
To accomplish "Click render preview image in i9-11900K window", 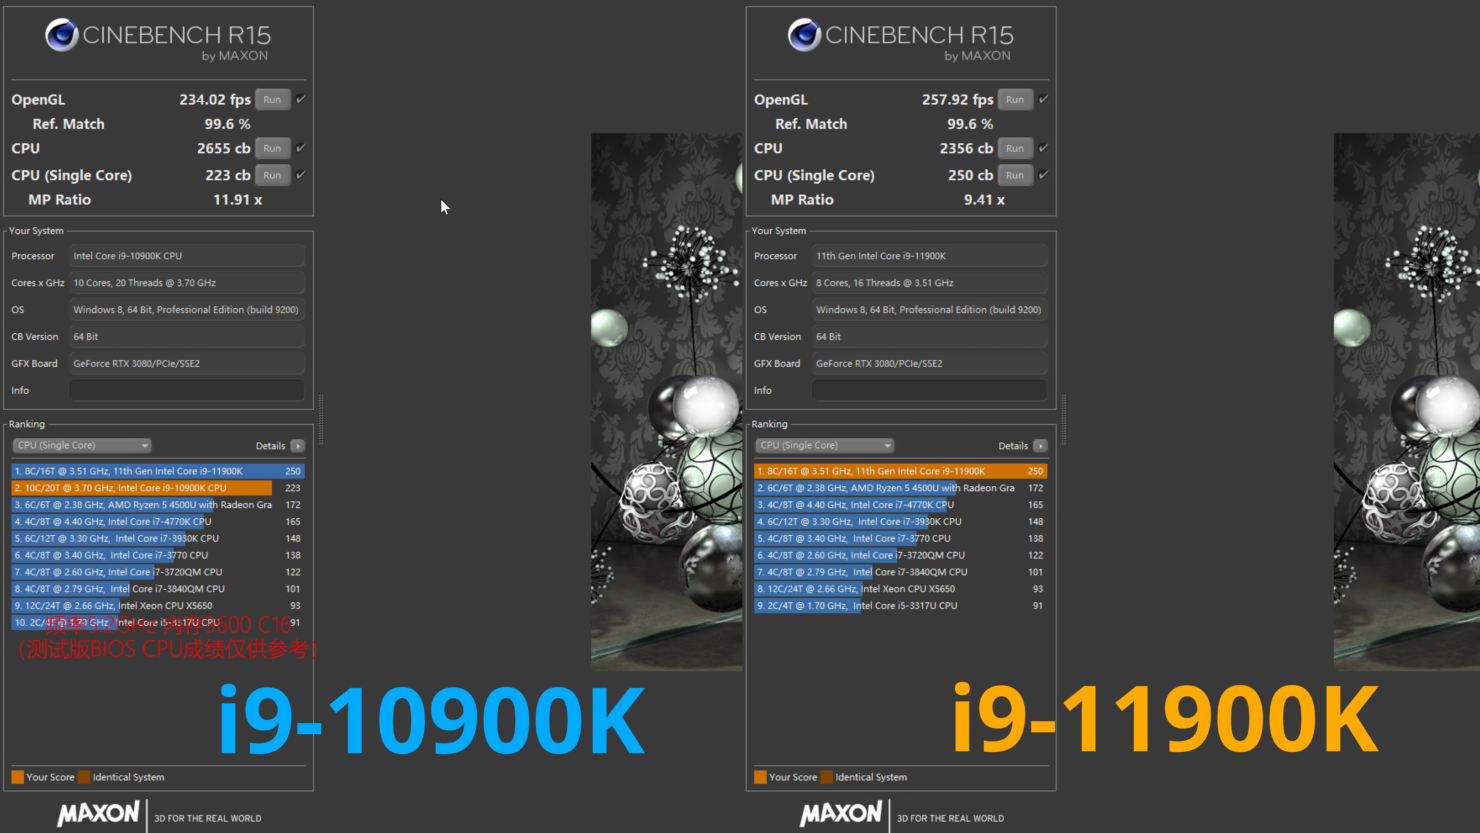I will pyautogui.click(x=1407, y=401).
